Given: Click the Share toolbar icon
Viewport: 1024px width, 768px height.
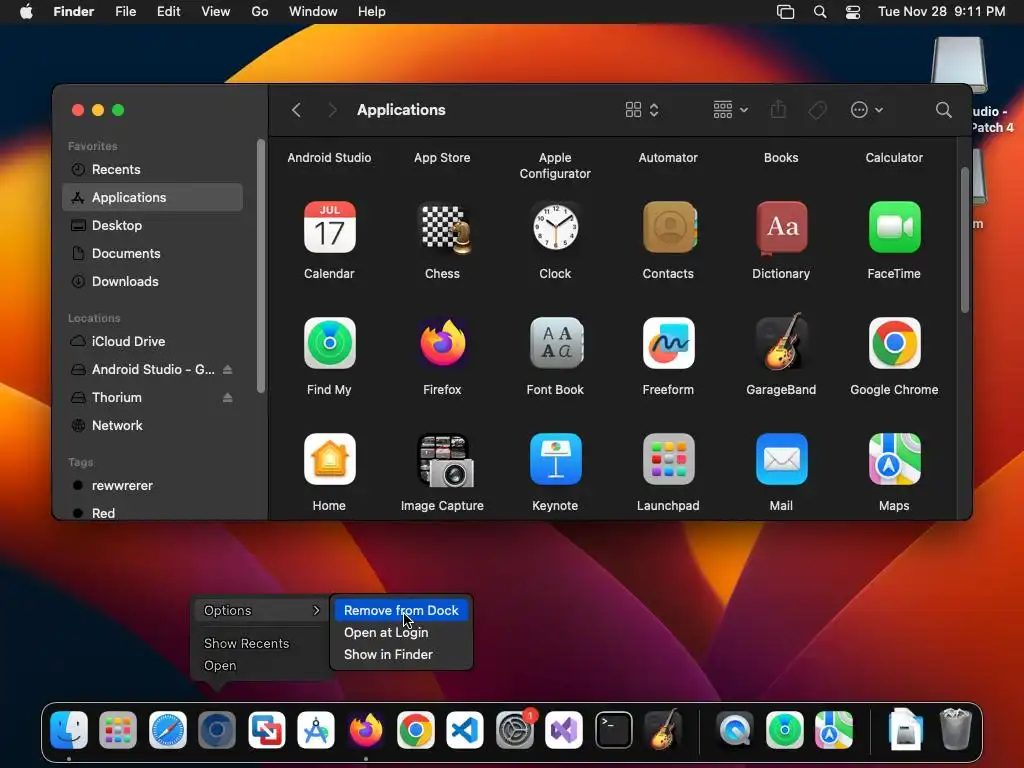Looking at the screenshot, I should [778, 110].
